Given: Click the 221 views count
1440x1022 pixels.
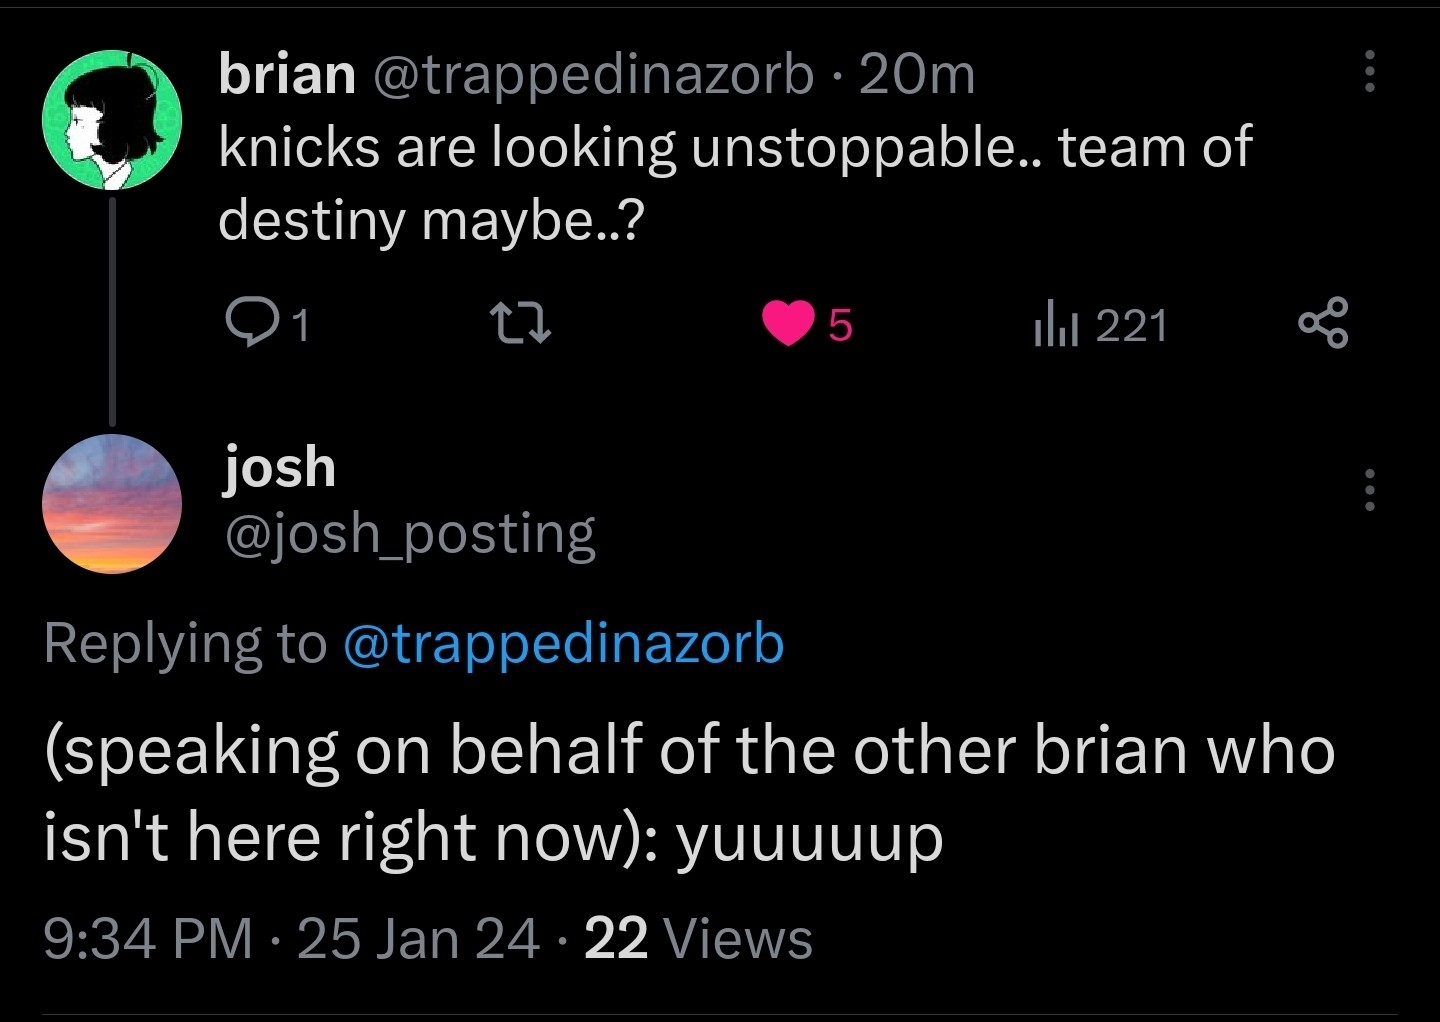Looking at the screenshot, I should tap(1132, 326).
